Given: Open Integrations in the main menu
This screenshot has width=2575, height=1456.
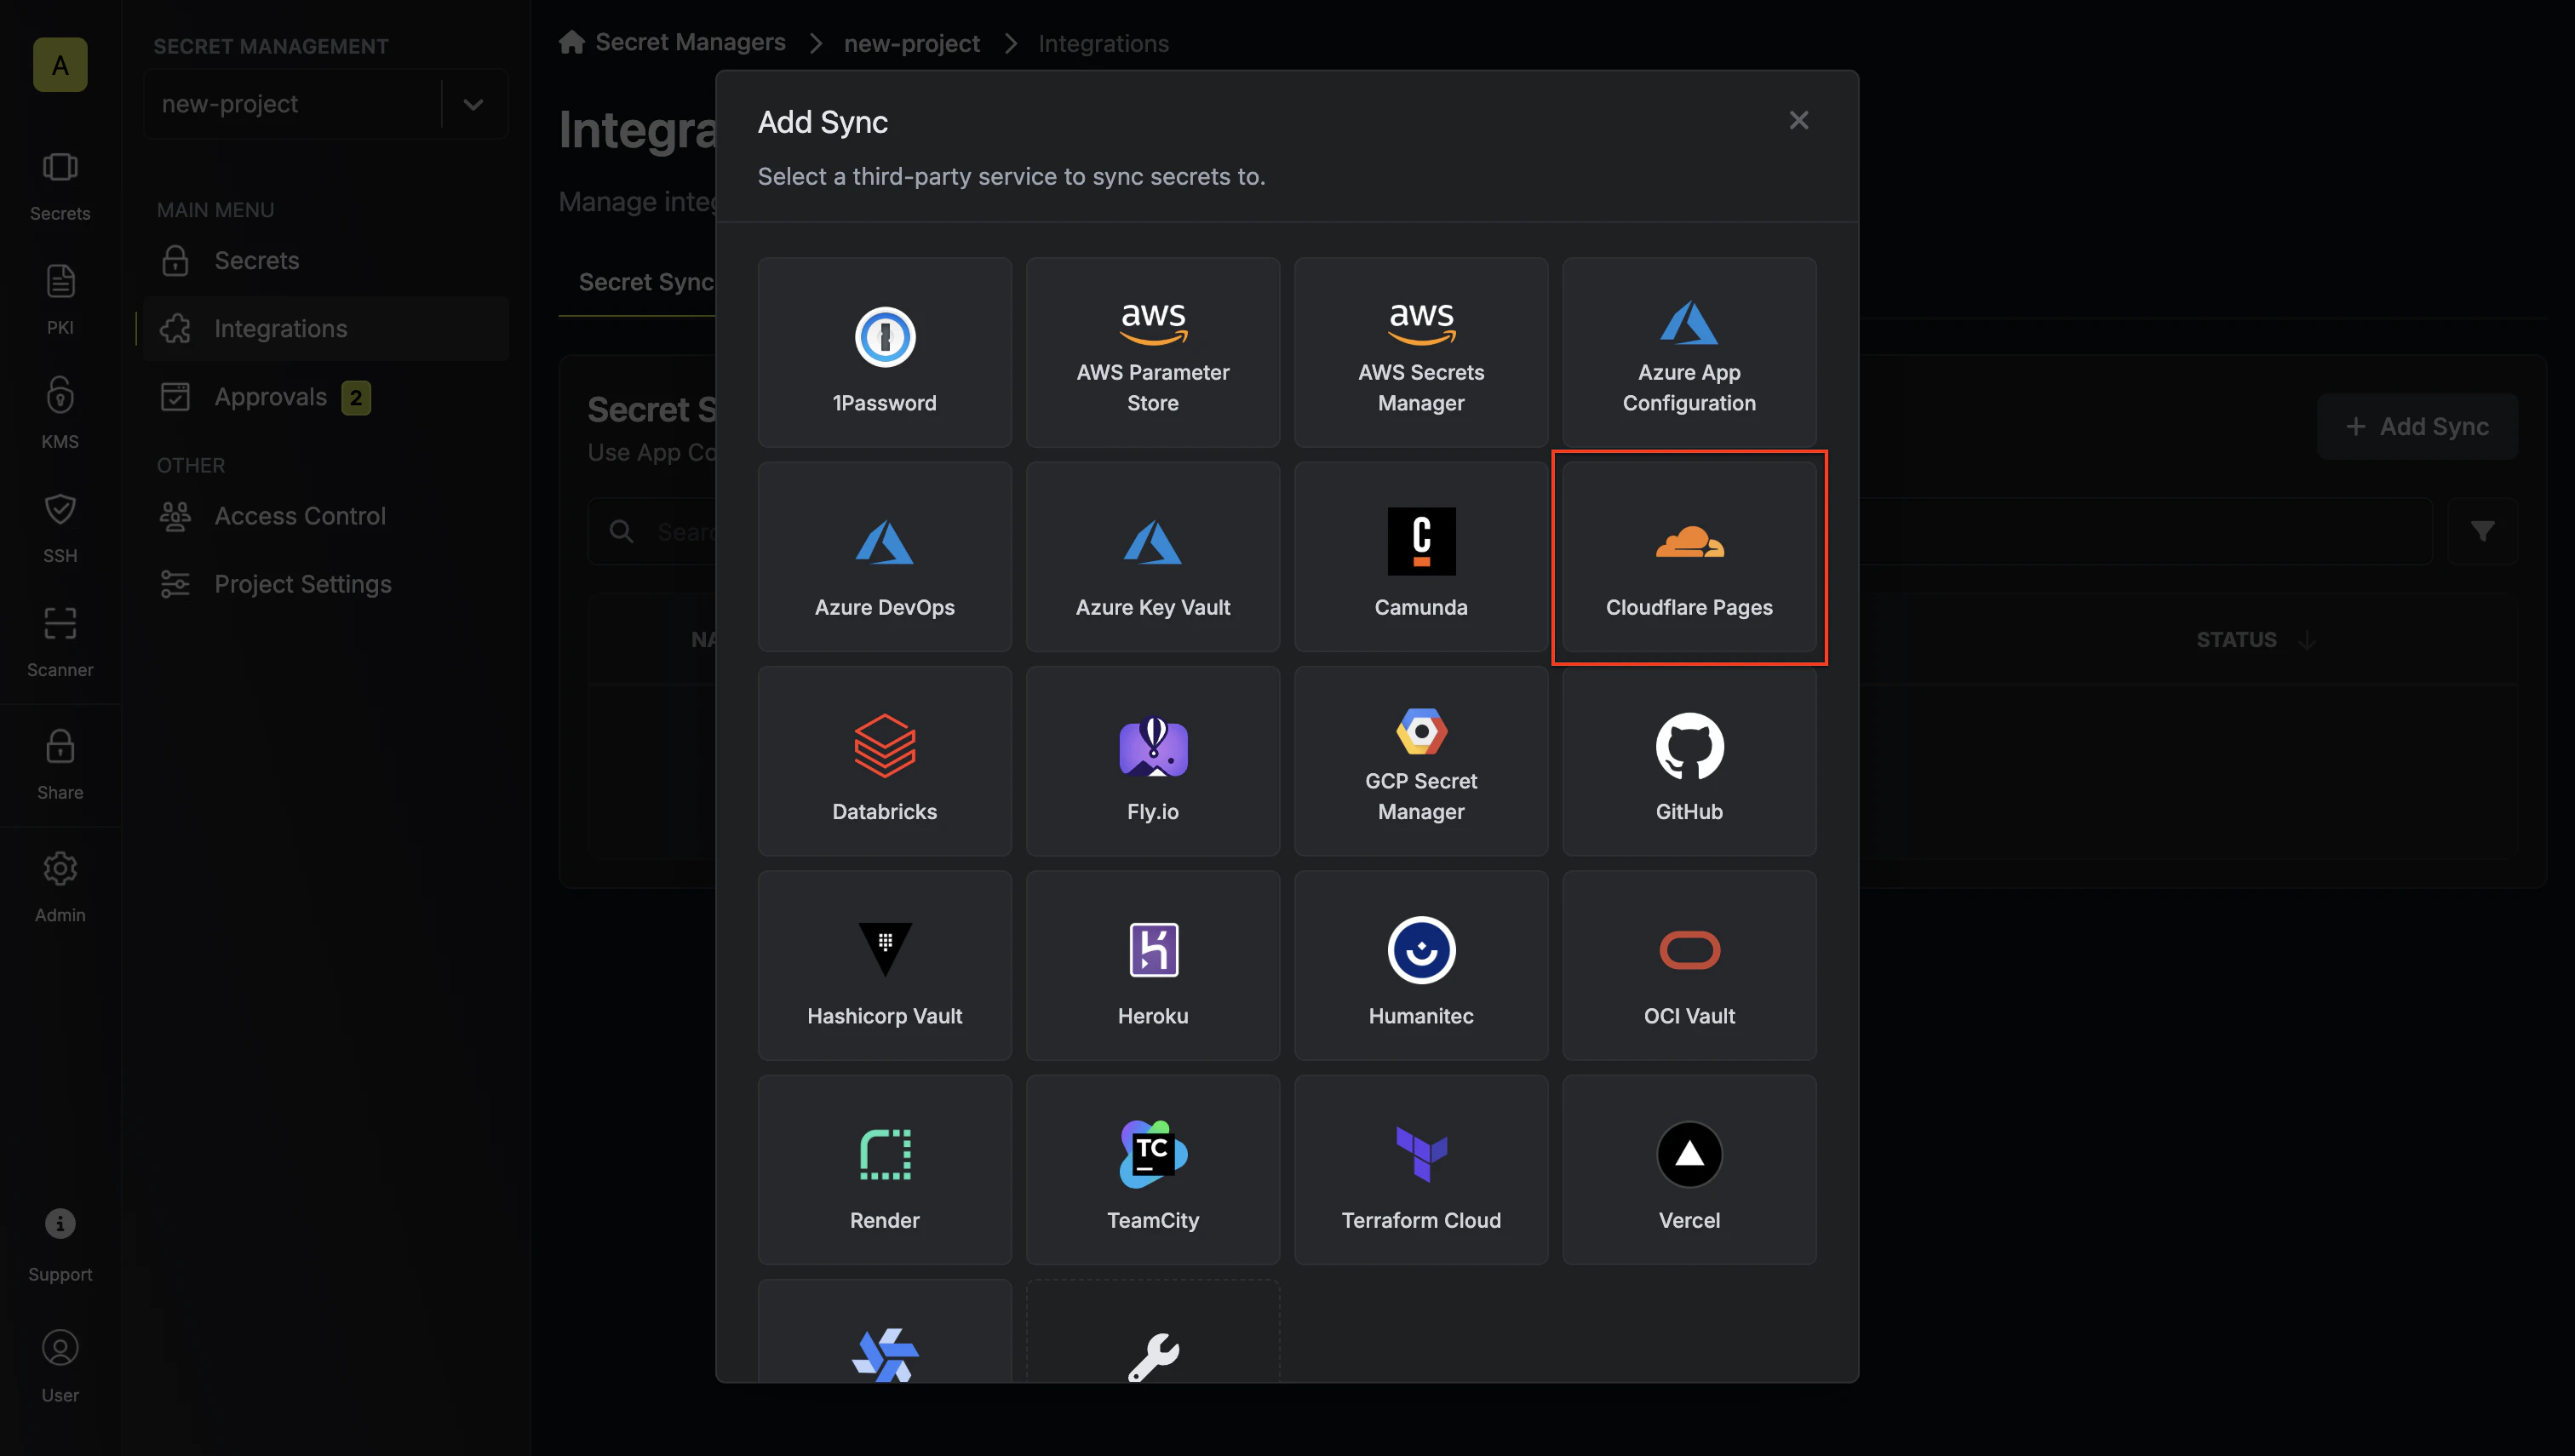Looking at the screenshot, I should (326, 328).
